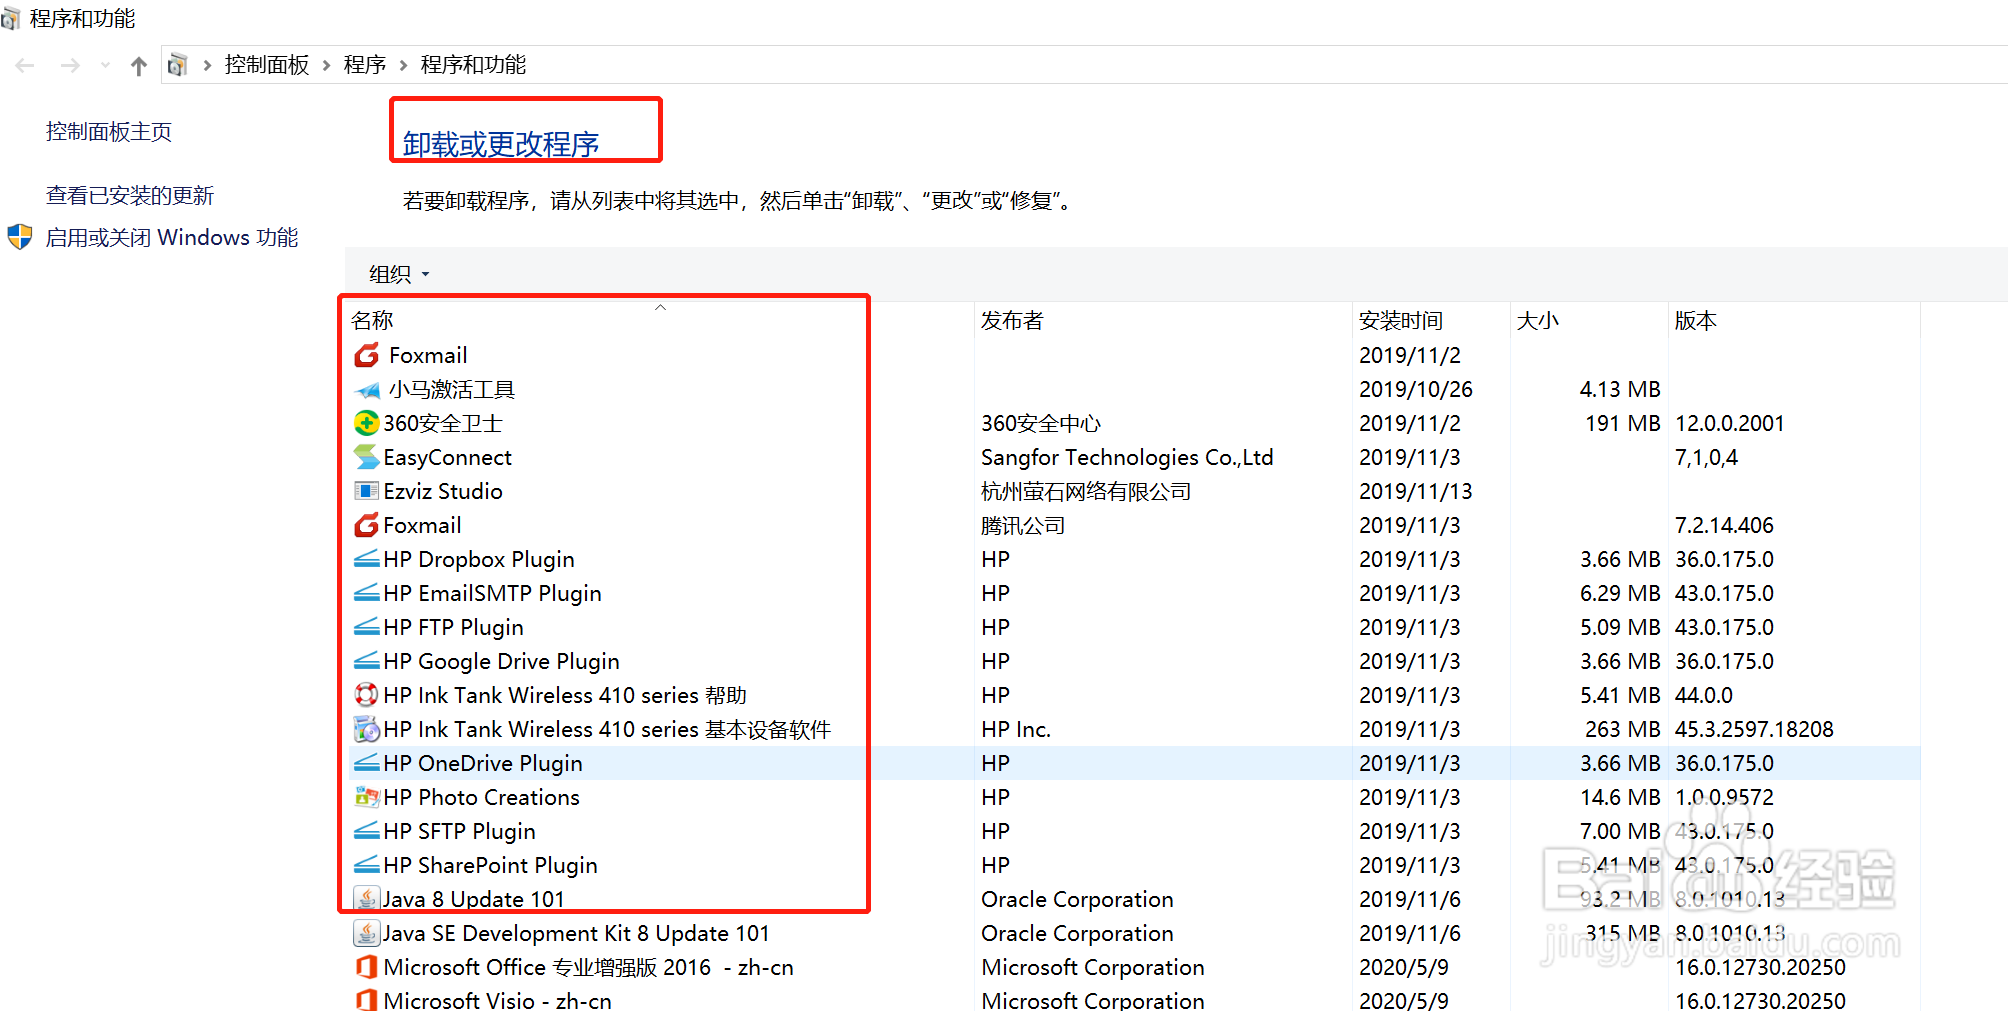Select Java SE Development Kit 8 Update 101
Image resolution: width=2008 pixels, height=1011 pixels.
[576, 933]
